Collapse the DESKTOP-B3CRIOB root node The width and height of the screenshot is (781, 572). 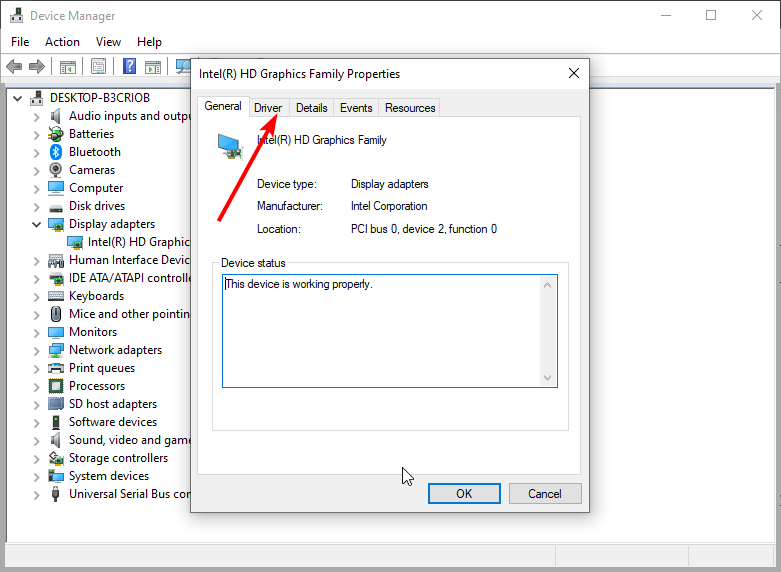17,98
